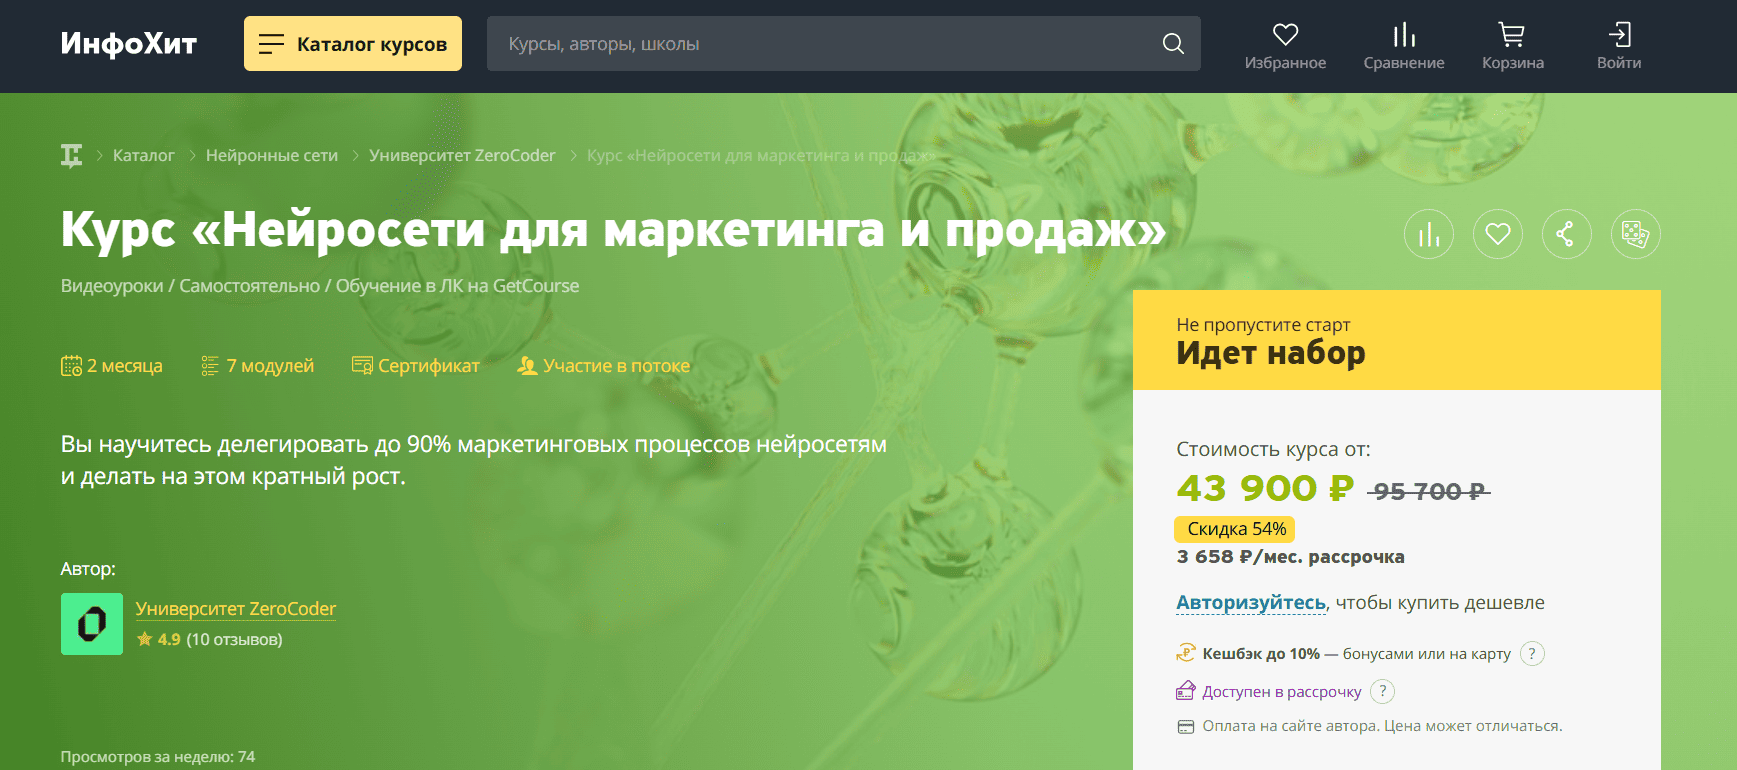Click the 4.9 rating star
The width and height of the screenshot is (1737, 770).
click(145, 639)
